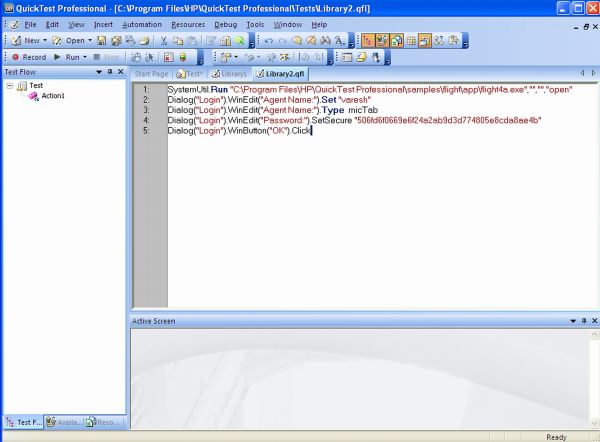Screen dimensions: 600x442
Task: Place cursor on line with SetSecure
Action: coord(354,120)
